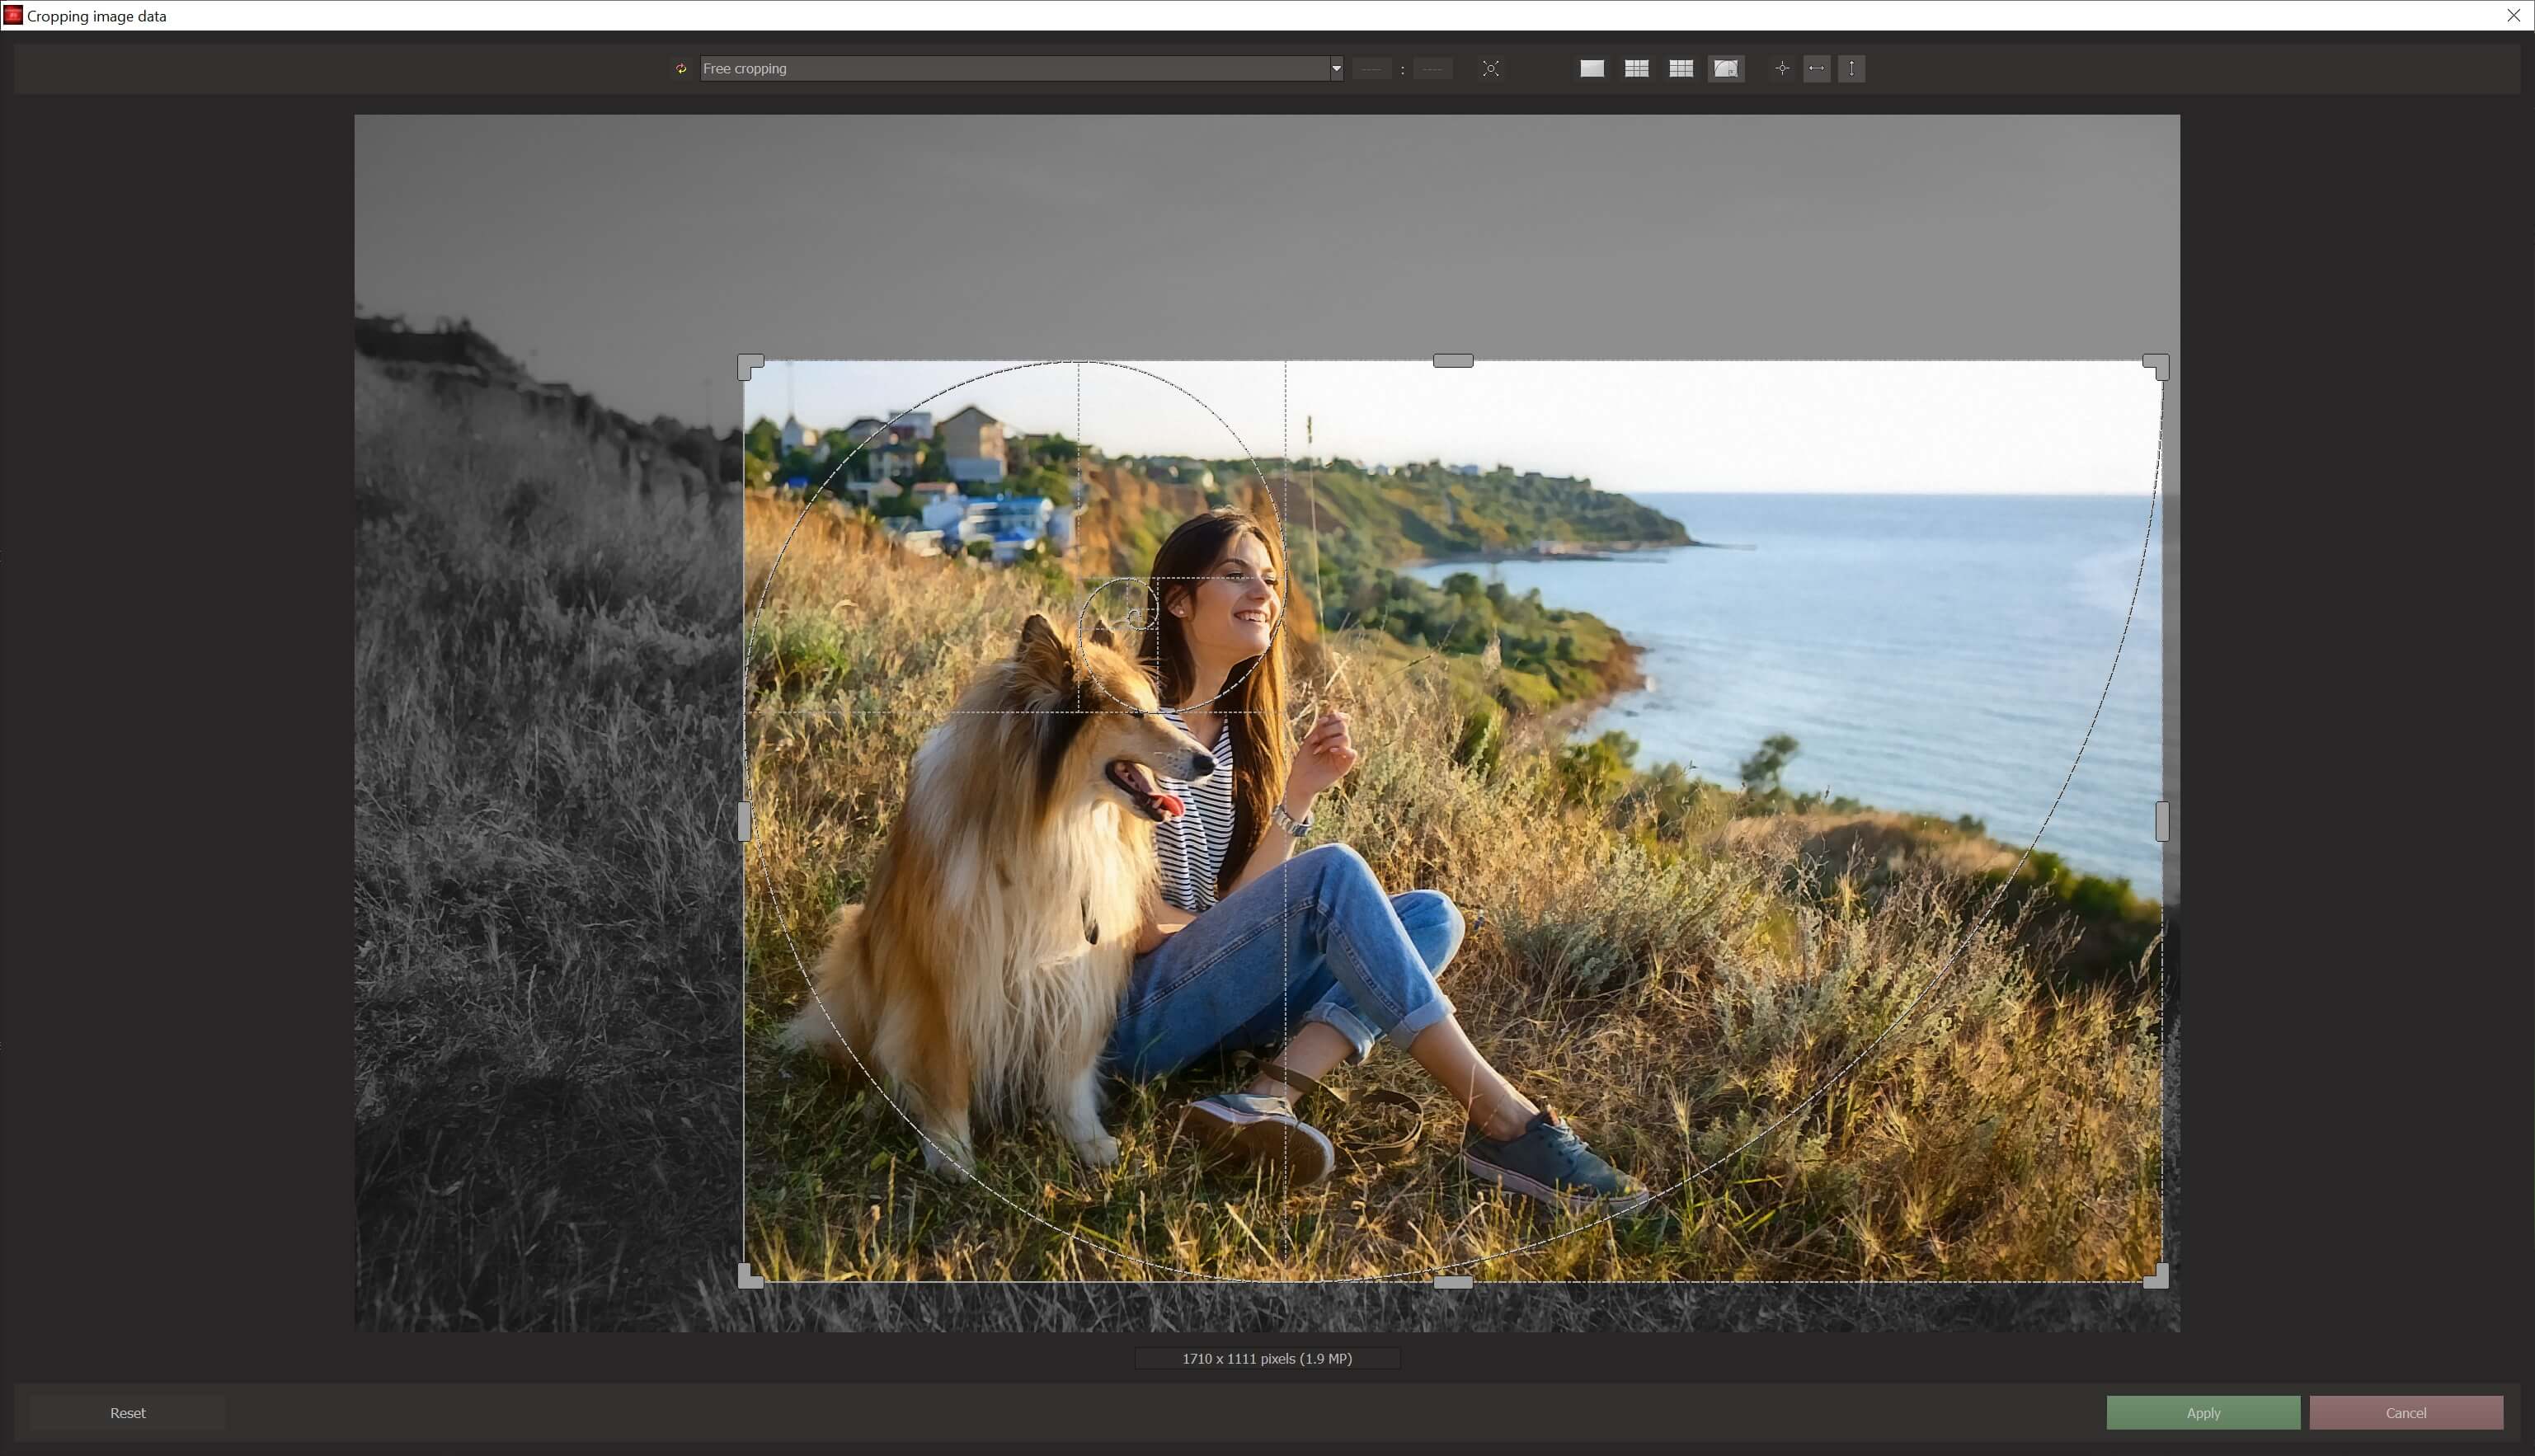Click the Reset button

[127, 1413]
